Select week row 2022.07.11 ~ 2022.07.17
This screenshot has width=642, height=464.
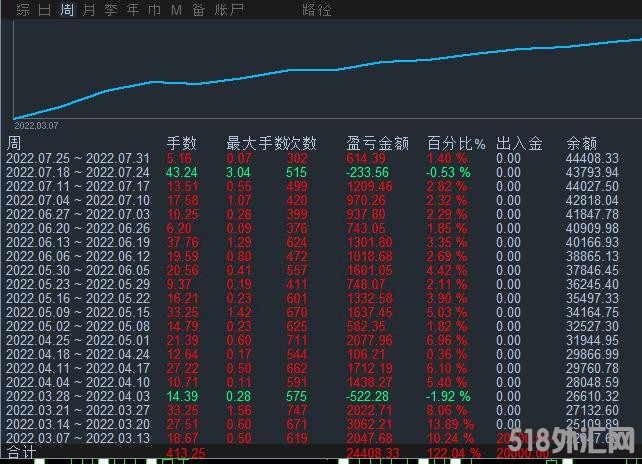coord(312,186)
